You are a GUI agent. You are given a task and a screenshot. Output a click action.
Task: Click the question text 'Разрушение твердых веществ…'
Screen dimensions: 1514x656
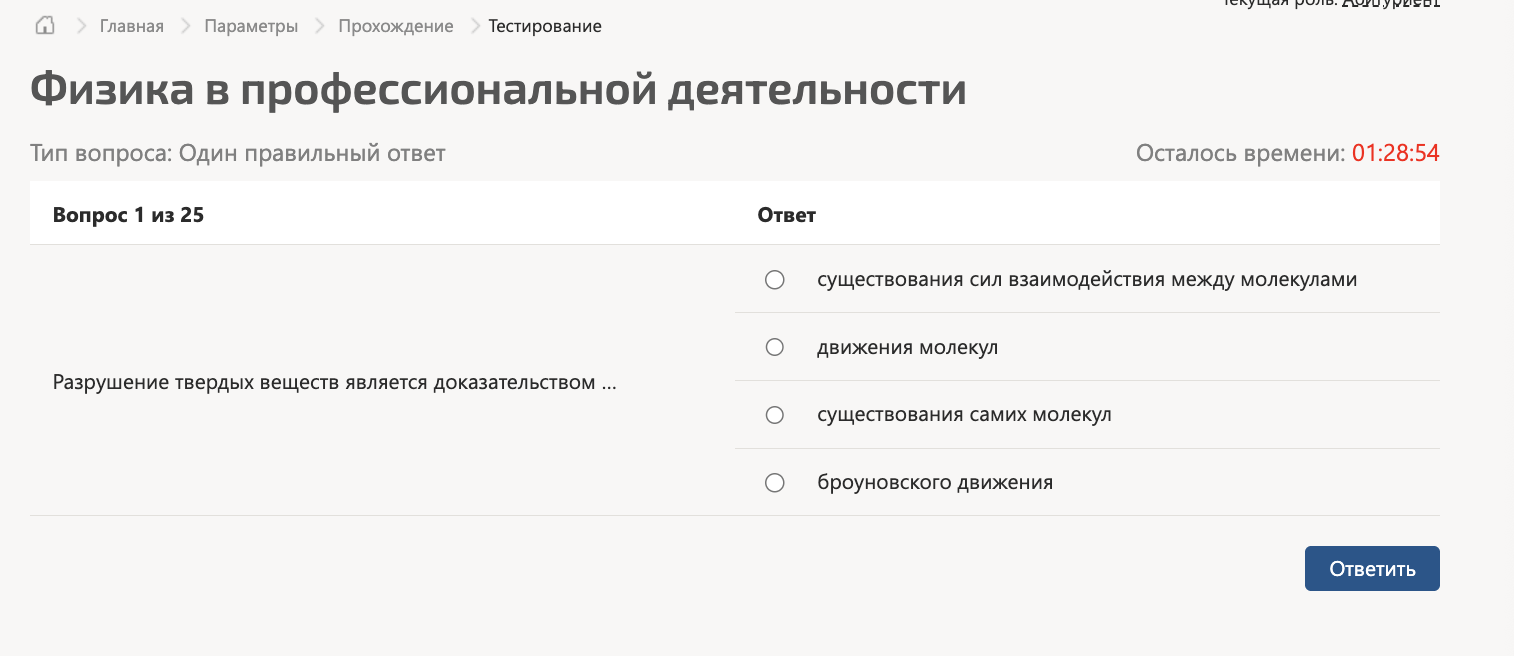334,382
